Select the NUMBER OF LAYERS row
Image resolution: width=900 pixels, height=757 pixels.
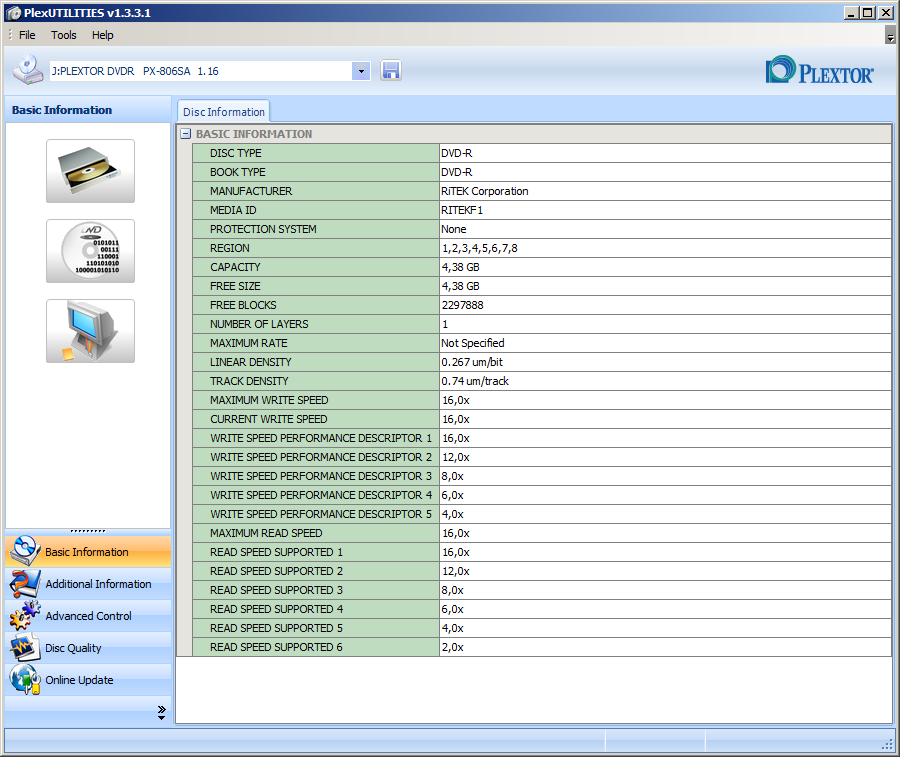(x=542, y=324)
